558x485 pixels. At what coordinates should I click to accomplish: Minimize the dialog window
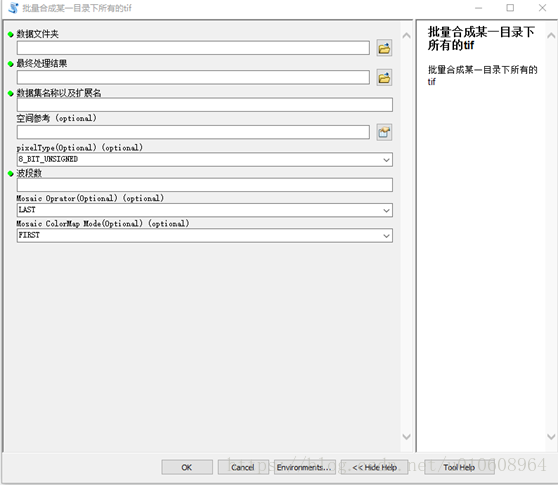click(478, 8)
